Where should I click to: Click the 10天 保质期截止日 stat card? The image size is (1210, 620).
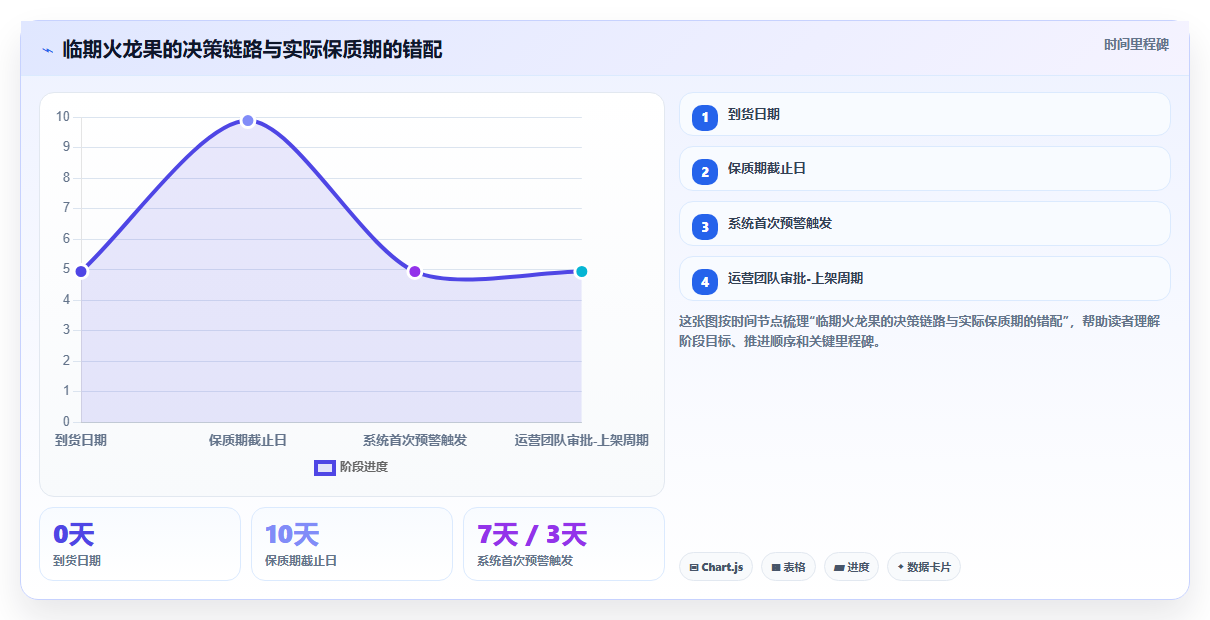pyautogui.click(x=352, y=544)
